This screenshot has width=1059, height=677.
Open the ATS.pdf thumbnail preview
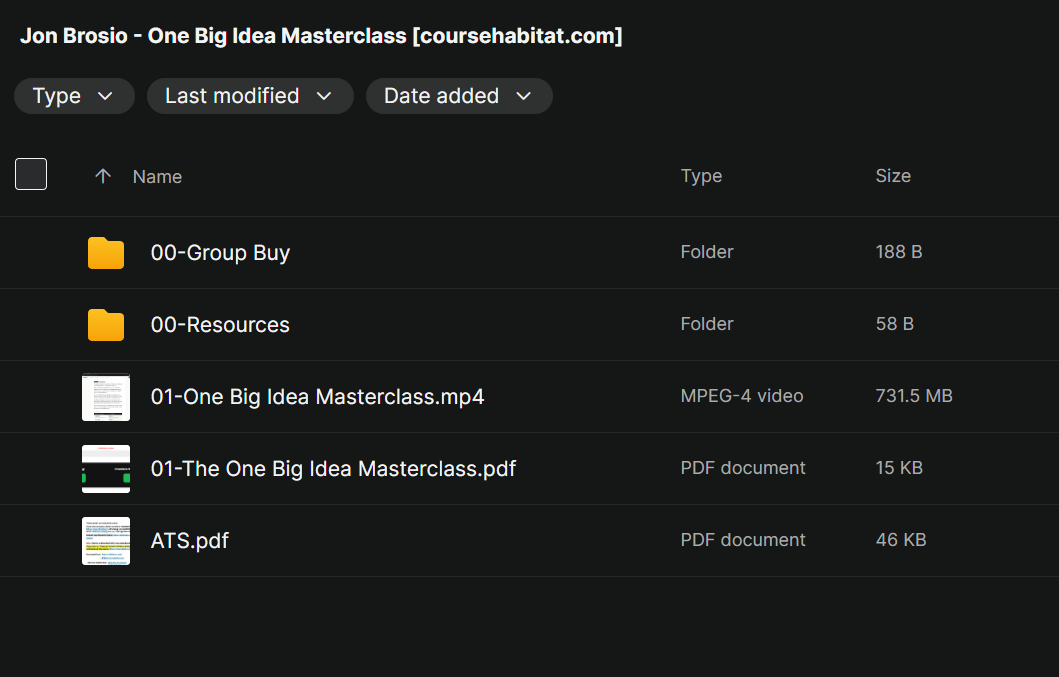[x=106, y=541]
